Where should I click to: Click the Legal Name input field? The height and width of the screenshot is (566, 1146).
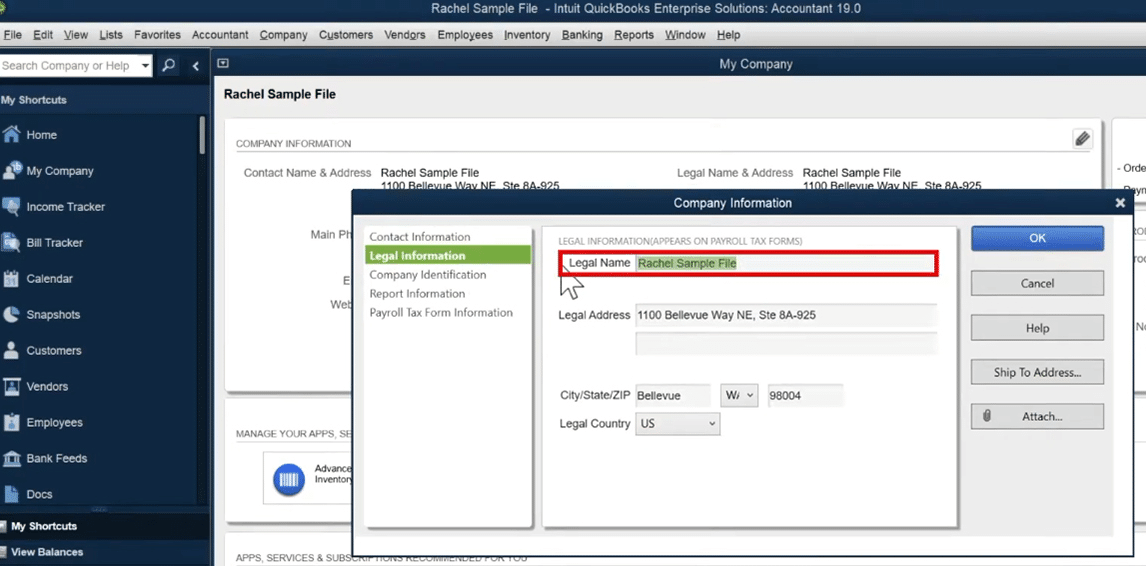785,263
